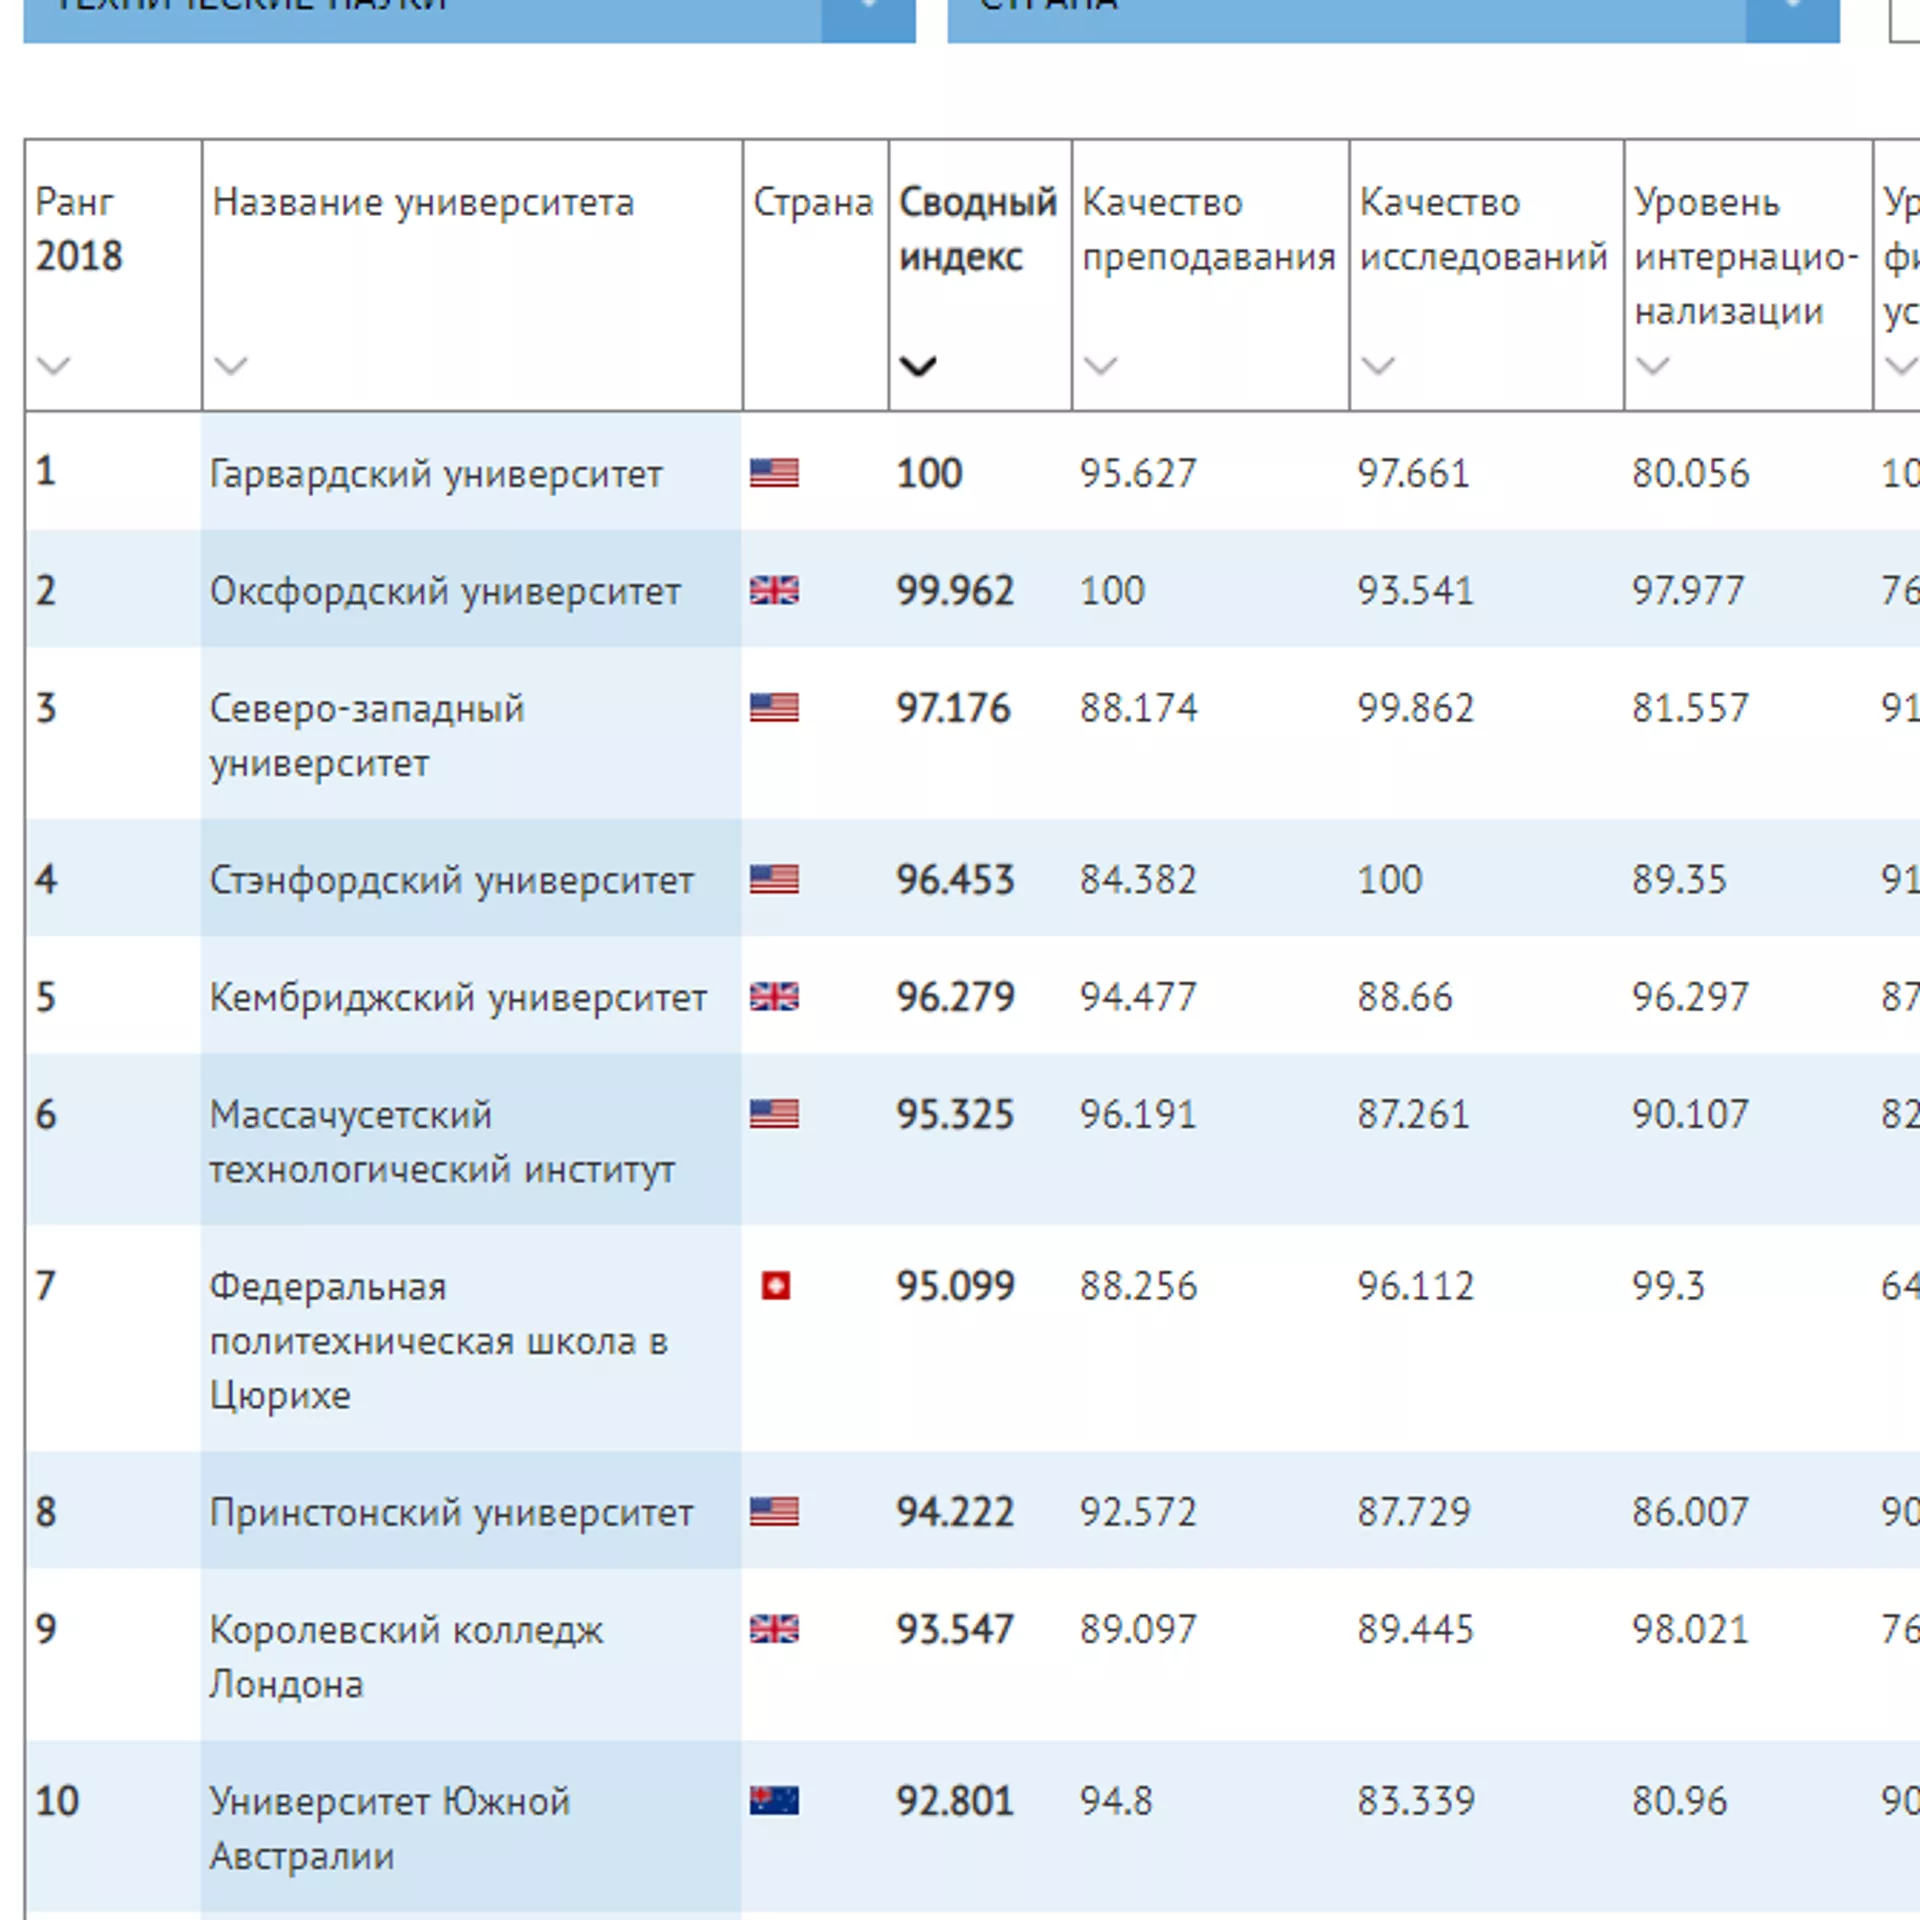The height and width of the screenshot is (1920, 1920).
Task: Open Принстонский университет link
Action: [451, 1513]
